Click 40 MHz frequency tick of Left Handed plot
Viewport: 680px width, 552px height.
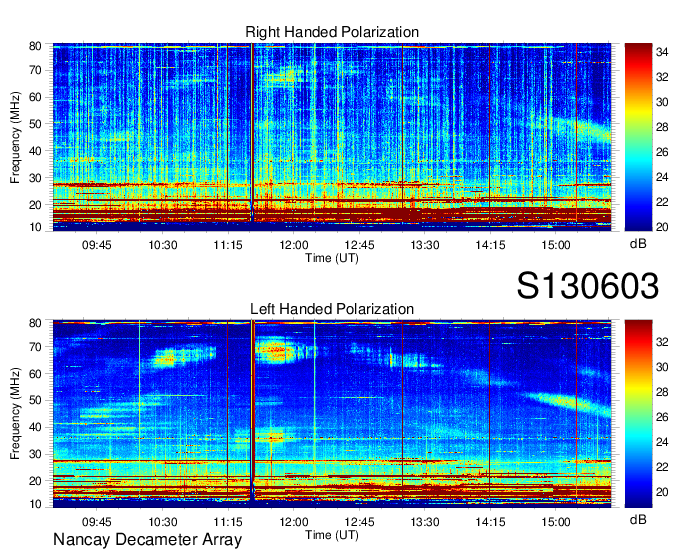[35, 427]
